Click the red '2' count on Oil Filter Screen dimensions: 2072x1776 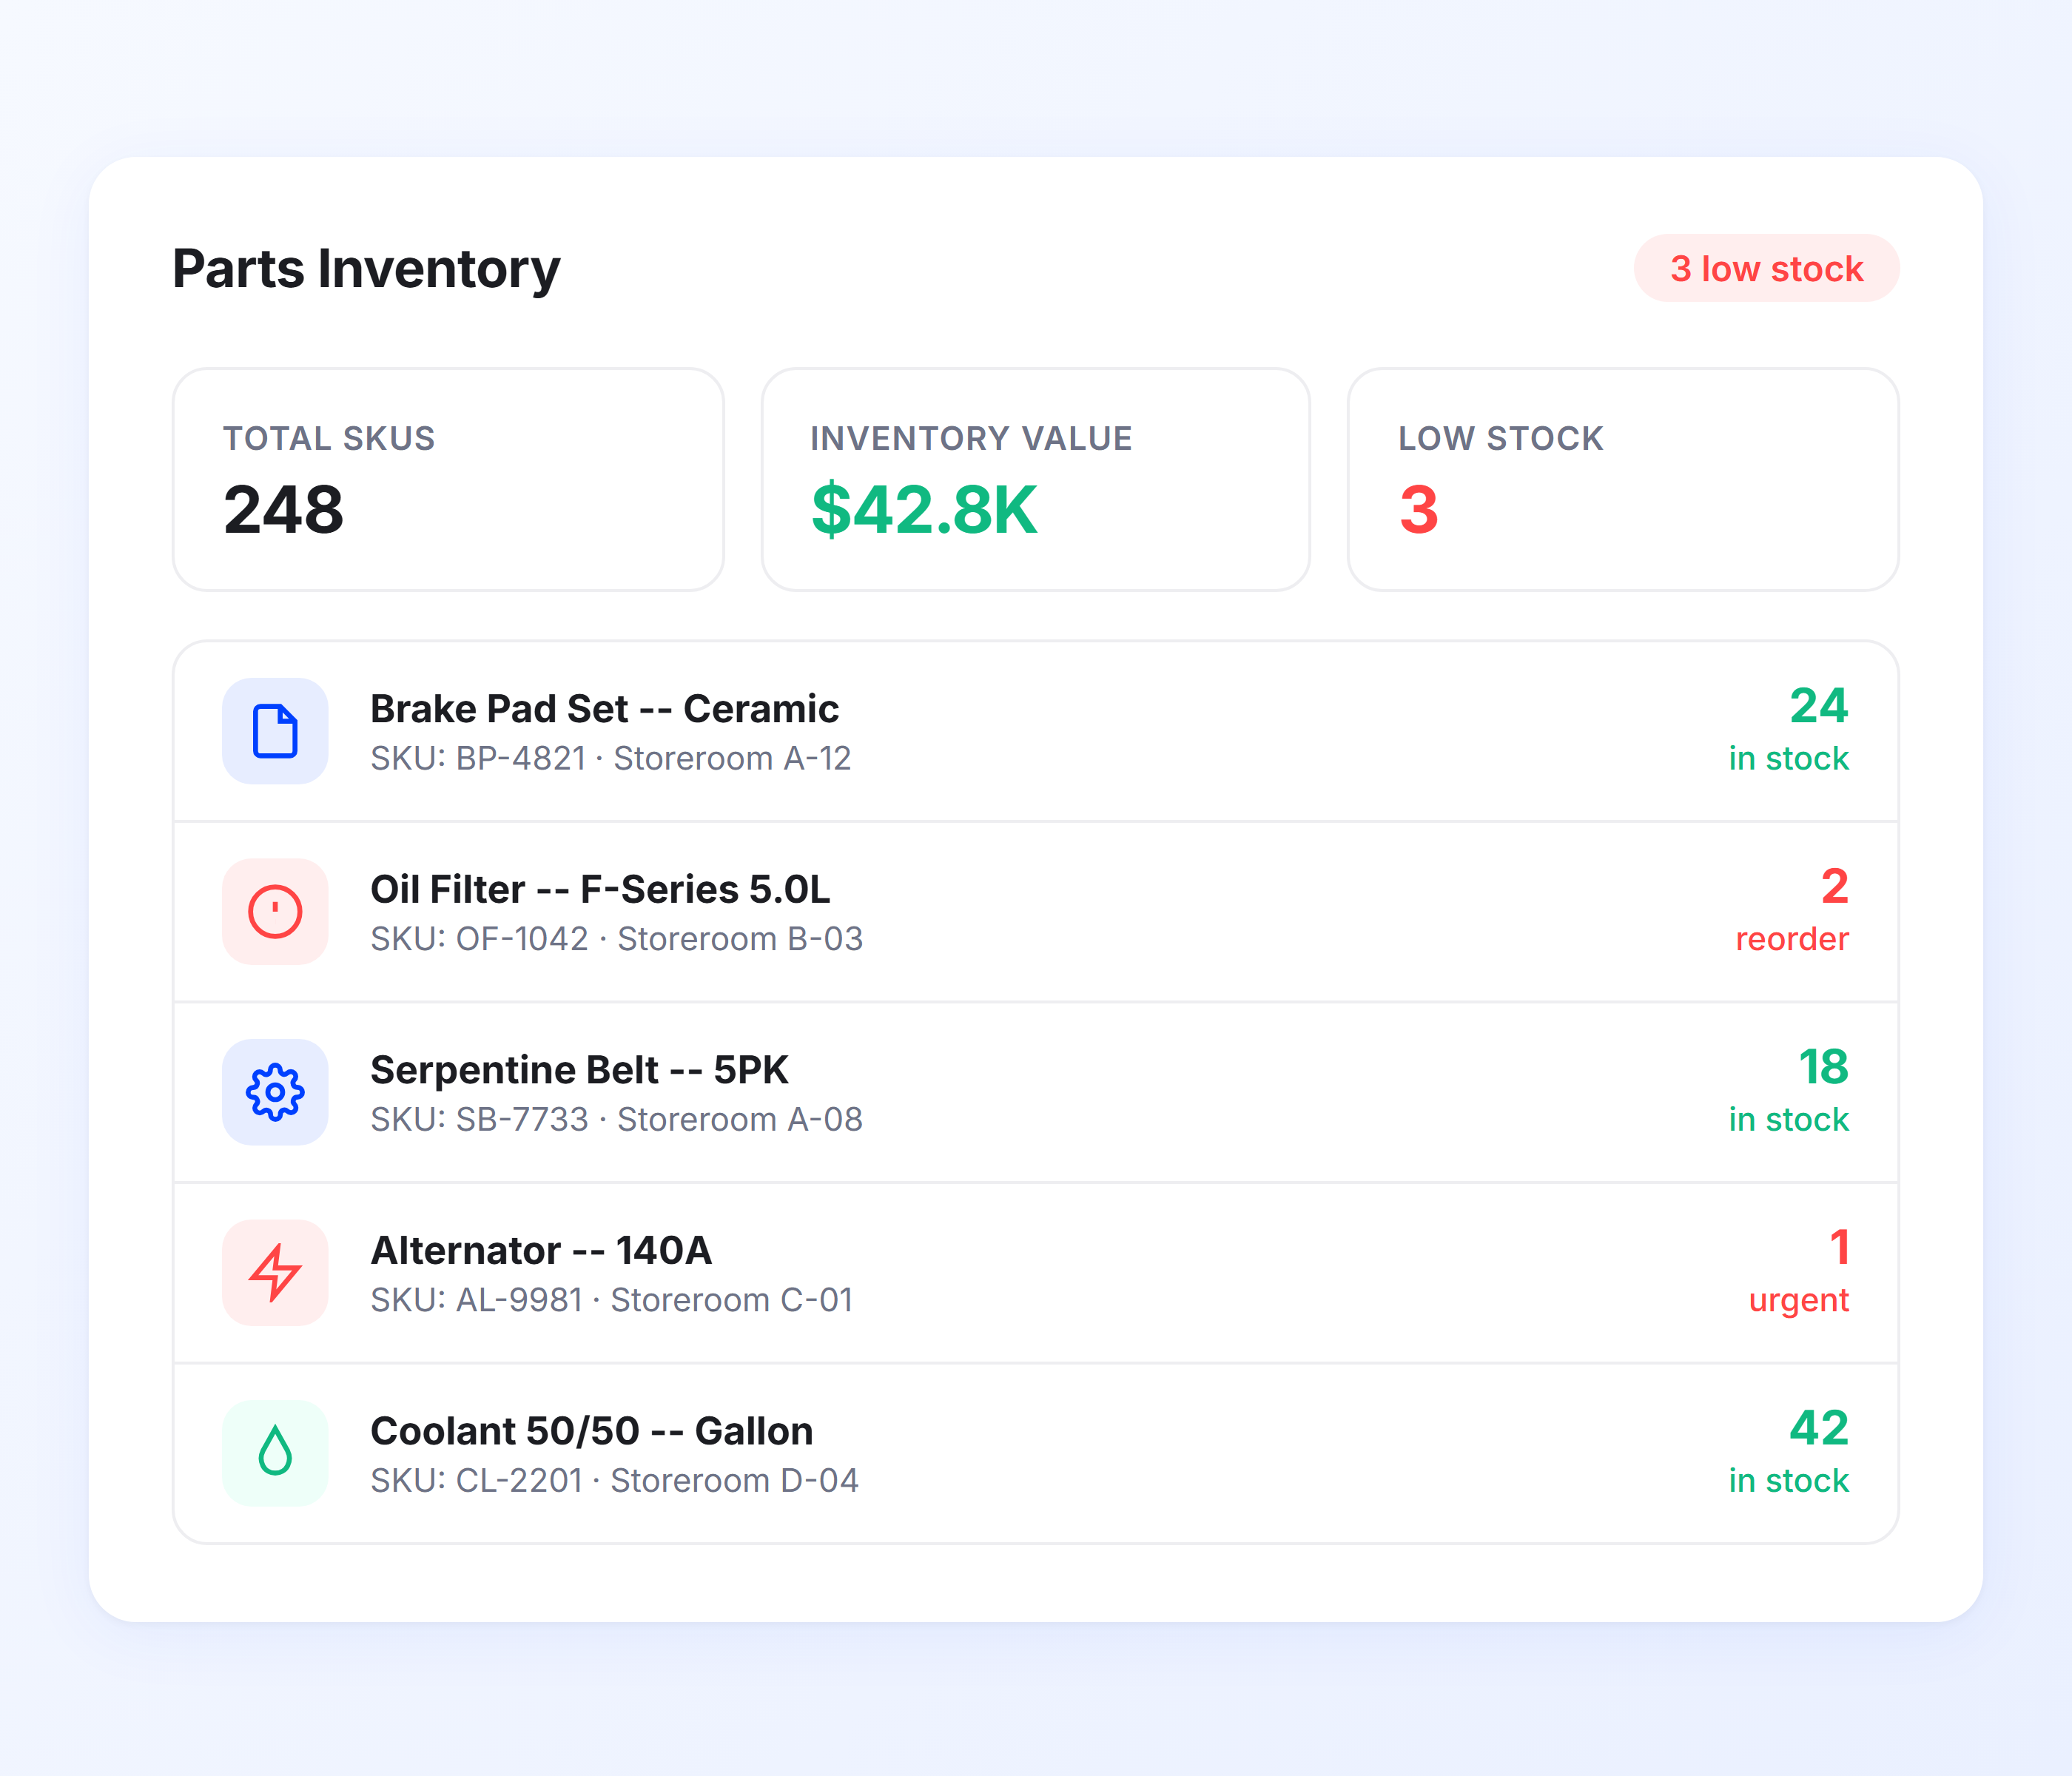(x=1835, y=886)
